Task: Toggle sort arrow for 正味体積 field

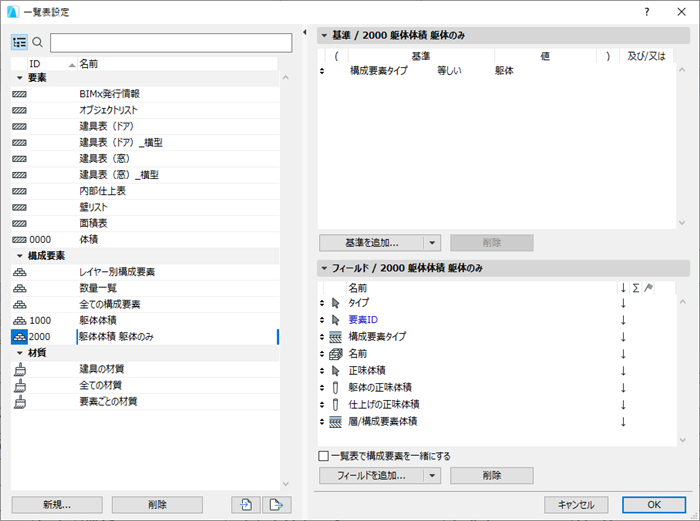Action: (623, 371)
